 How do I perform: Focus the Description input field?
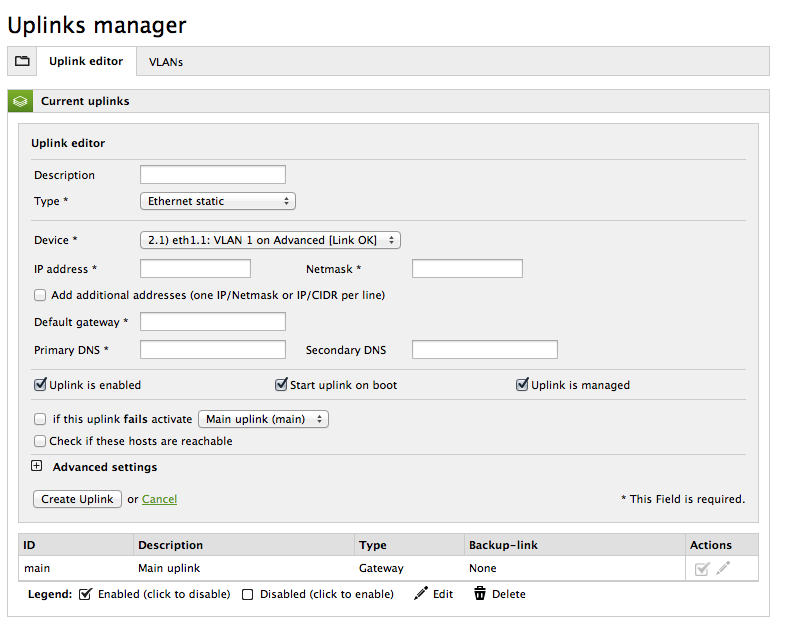pos(213,175)
